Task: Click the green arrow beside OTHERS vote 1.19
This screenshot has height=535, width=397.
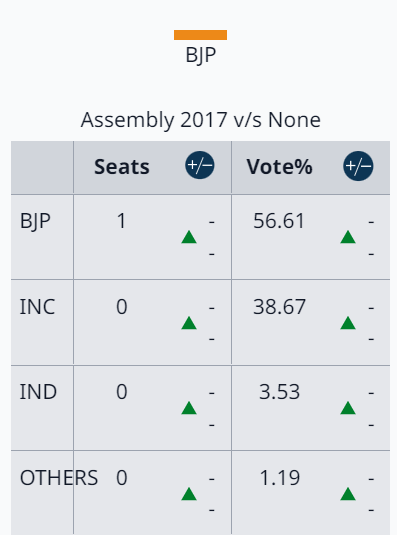Action: (x=348, y=494)
